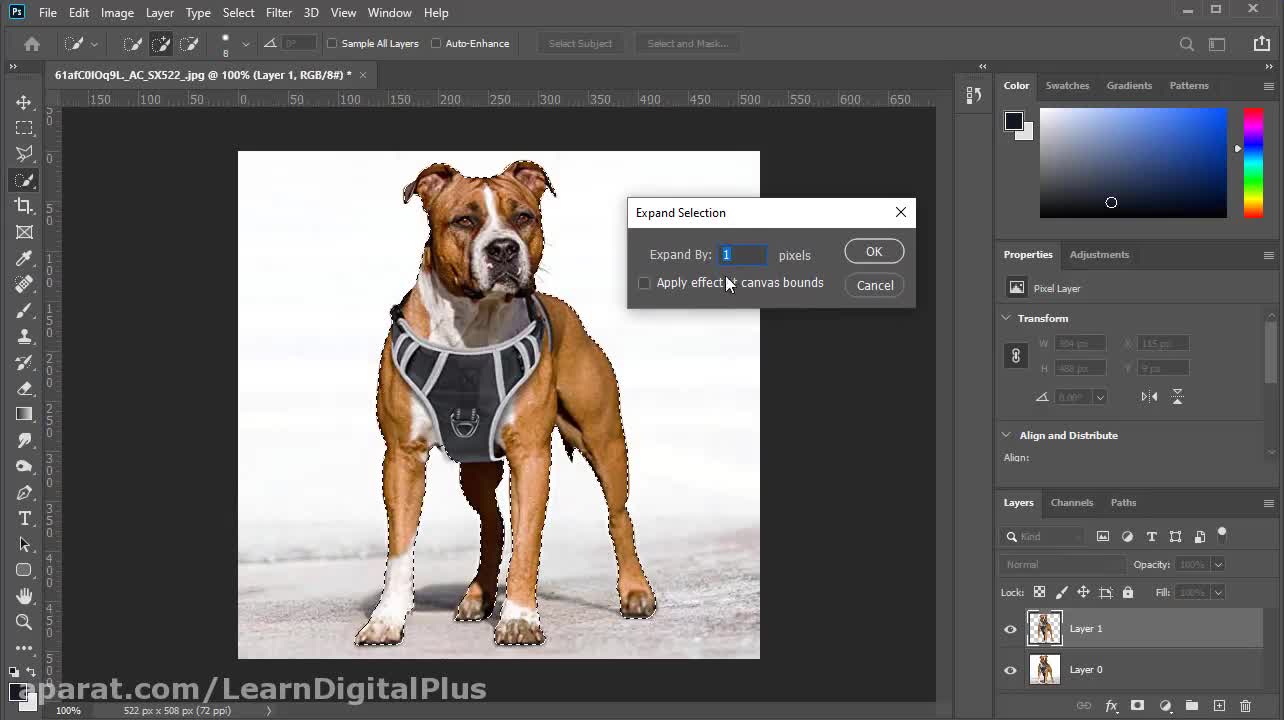1284x720 pixels.
Task: Open the layer Opacity dropdown
Action: pyautogui.click(x=1217, y=565)
